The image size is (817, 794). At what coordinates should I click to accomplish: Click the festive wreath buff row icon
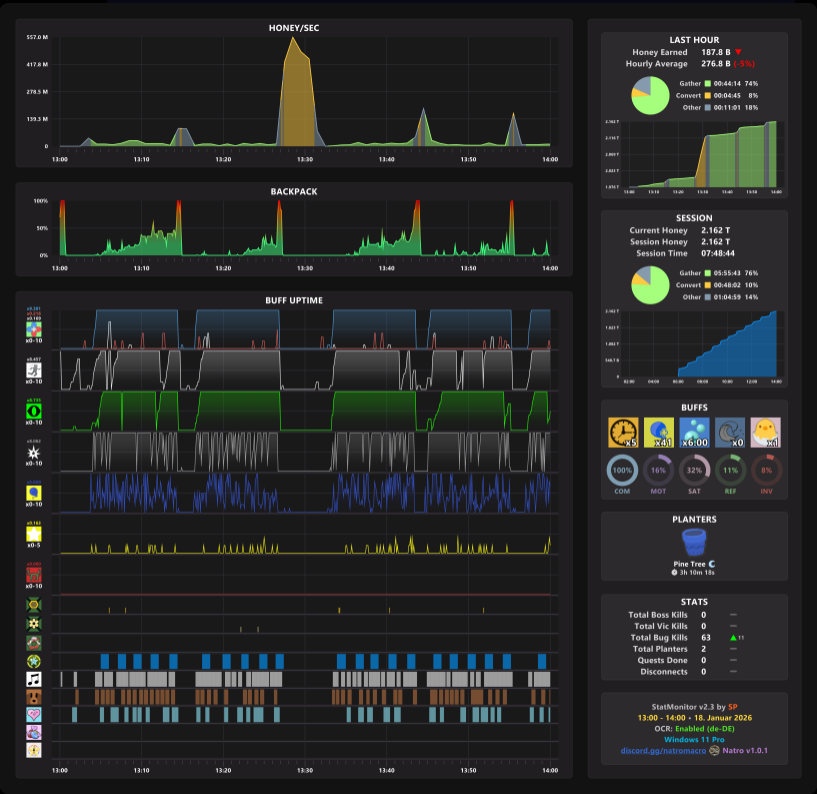coord(34,642)
